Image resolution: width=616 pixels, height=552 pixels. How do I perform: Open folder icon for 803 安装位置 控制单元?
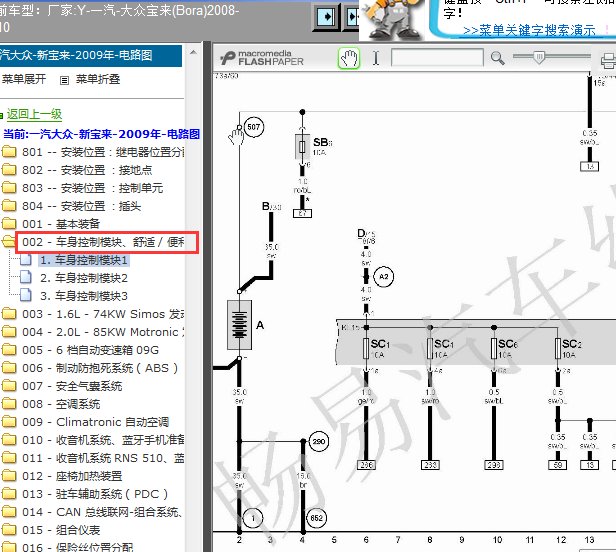click(x=9, y=188)
